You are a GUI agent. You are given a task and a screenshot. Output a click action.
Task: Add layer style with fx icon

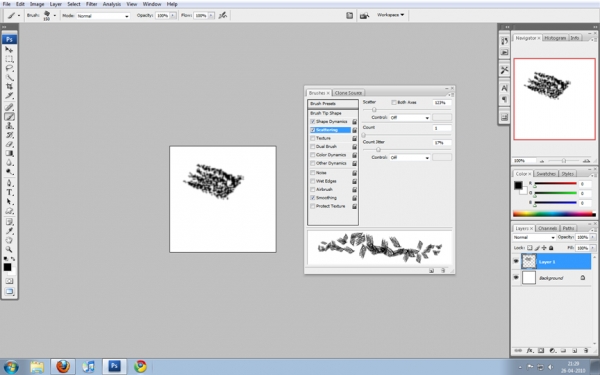[530, 350]
